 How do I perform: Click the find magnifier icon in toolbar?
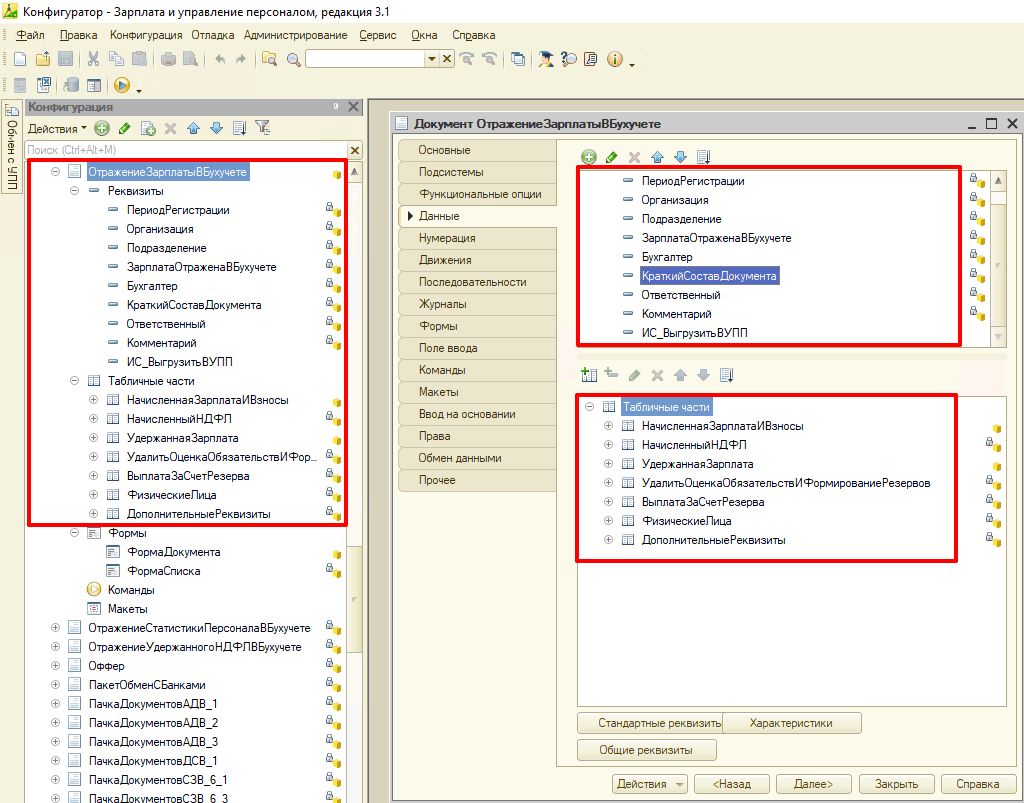coord(294,60)
